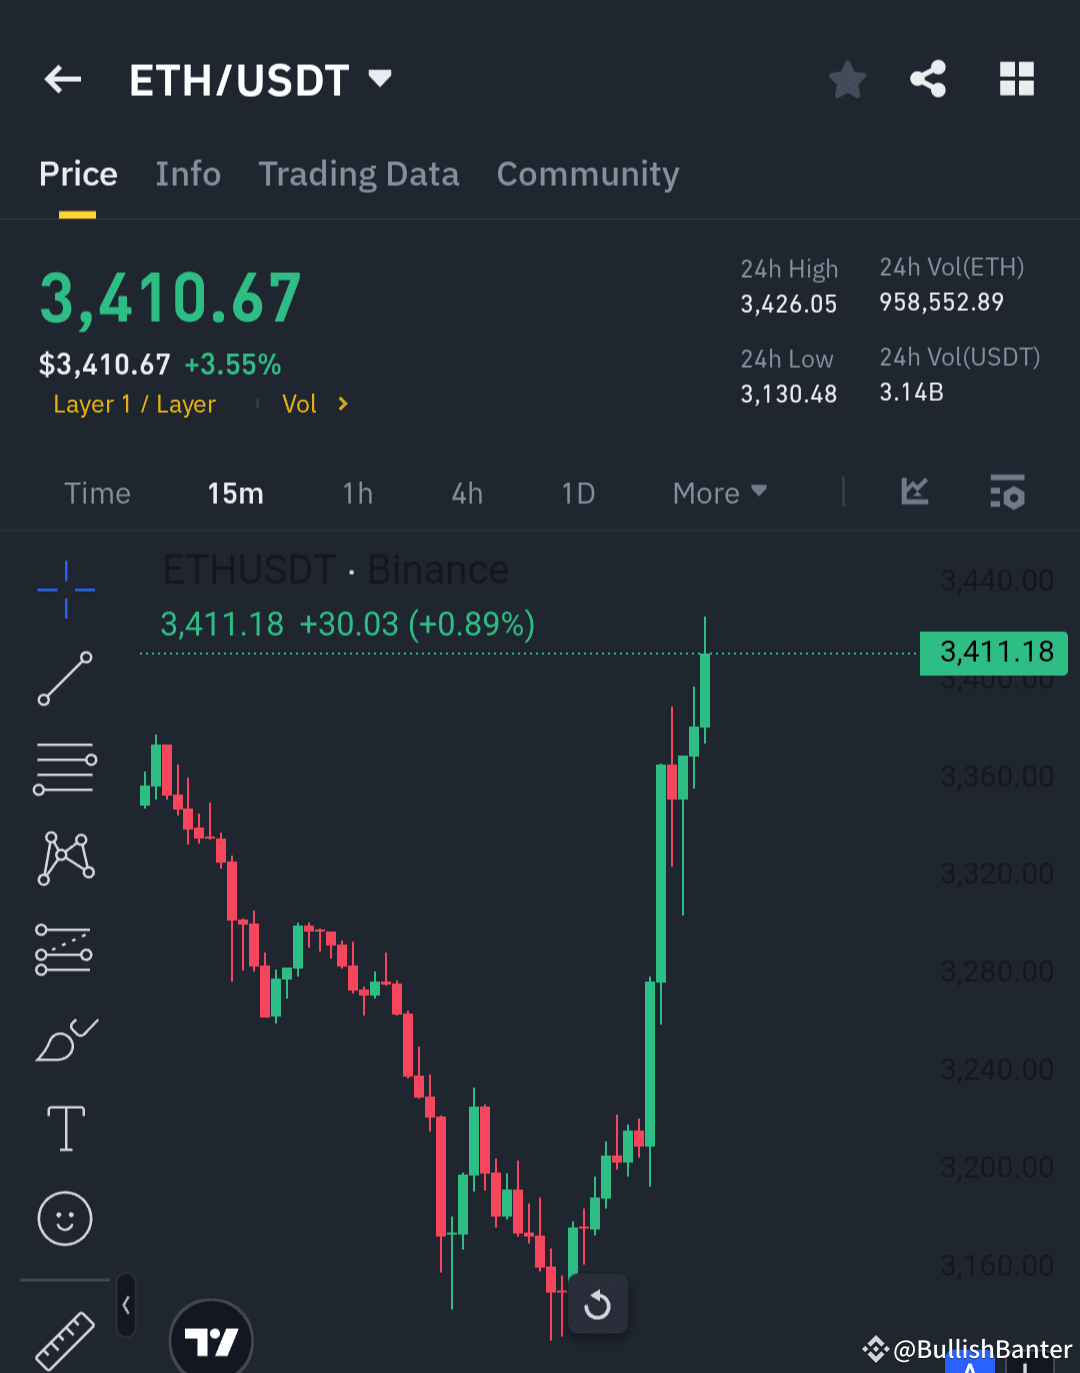1080x1373 pixels.
Task: Open the More timeframes dropdown
Action: (718, 492)
